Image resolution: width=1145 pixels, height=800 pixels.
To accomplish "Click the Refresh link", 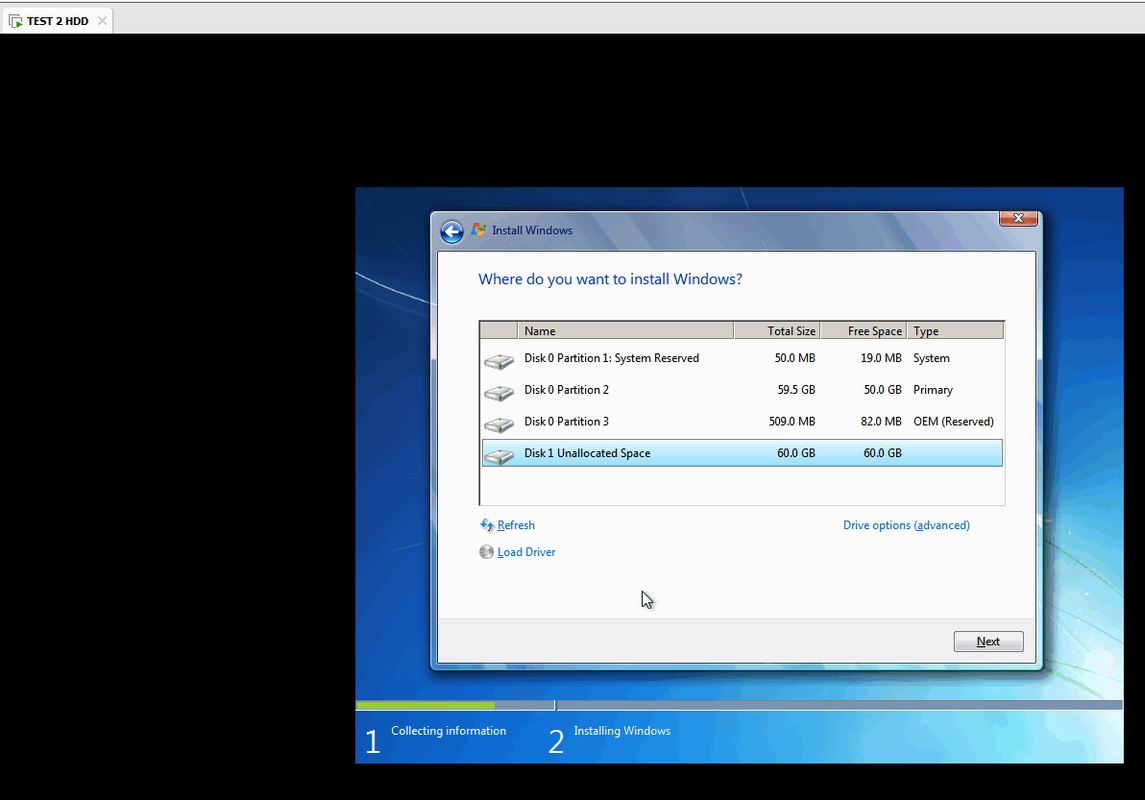I will [516, 525].
